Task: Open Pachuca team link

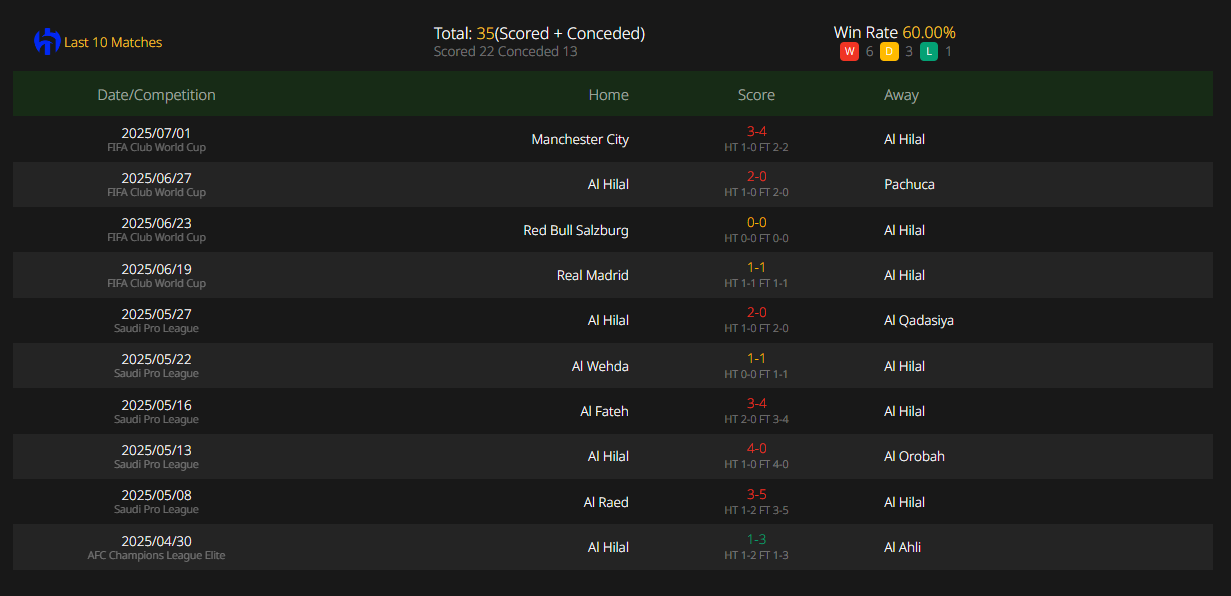Action: pyautogui.click(x=909, y=184)
